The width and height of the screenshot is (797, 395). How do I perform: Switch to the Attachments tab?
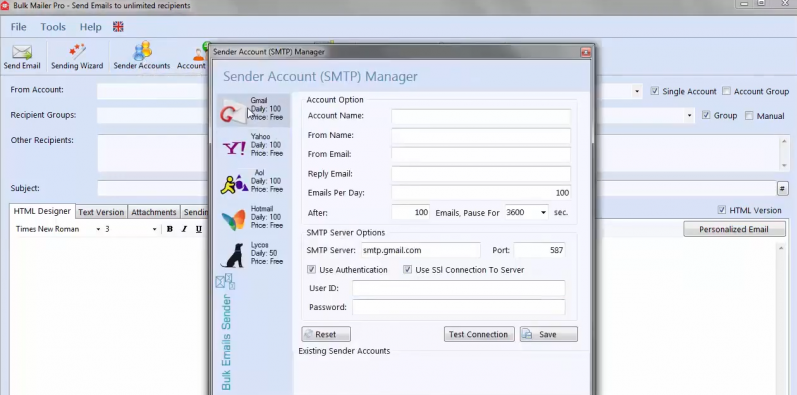pos(154,212)
